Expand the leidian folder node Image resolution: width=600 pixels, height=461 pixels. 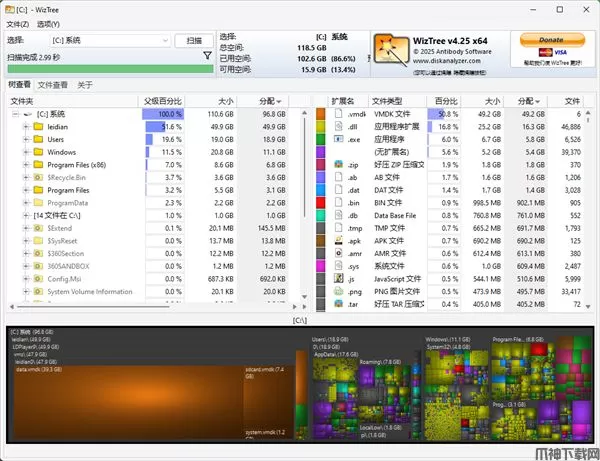26,127
